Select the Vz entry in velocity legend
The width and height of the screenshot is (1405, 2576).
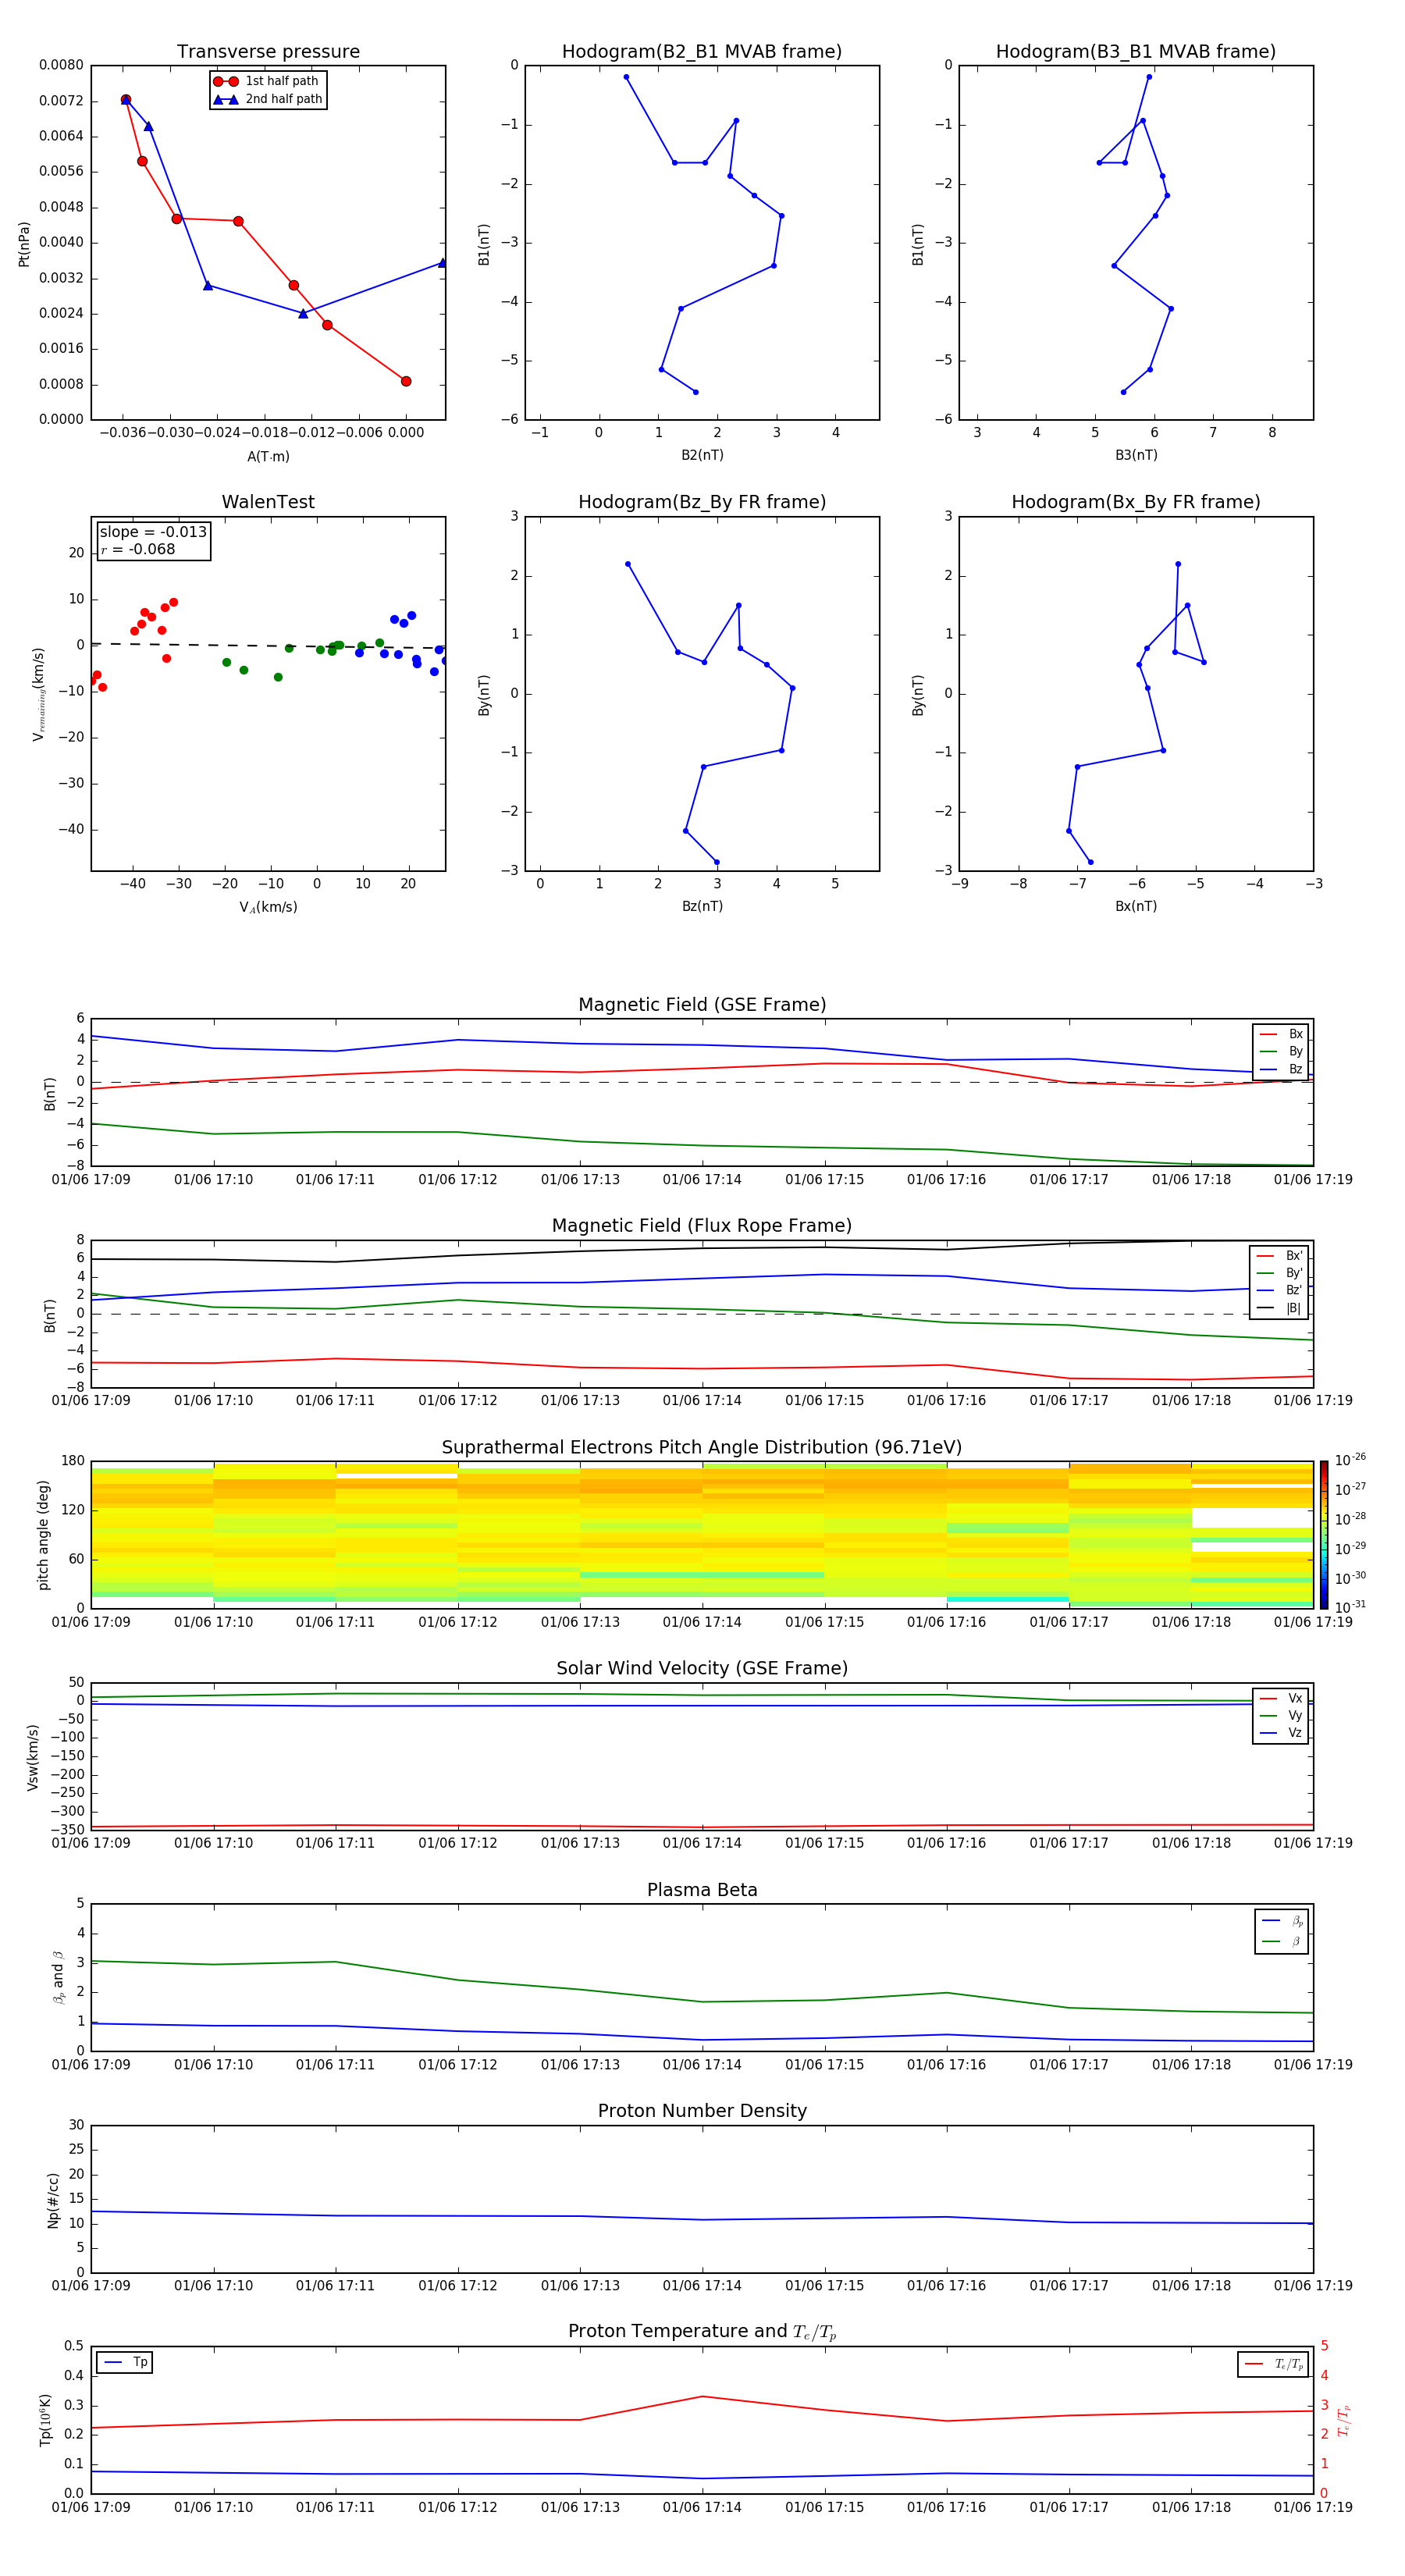(1281, 1732)
